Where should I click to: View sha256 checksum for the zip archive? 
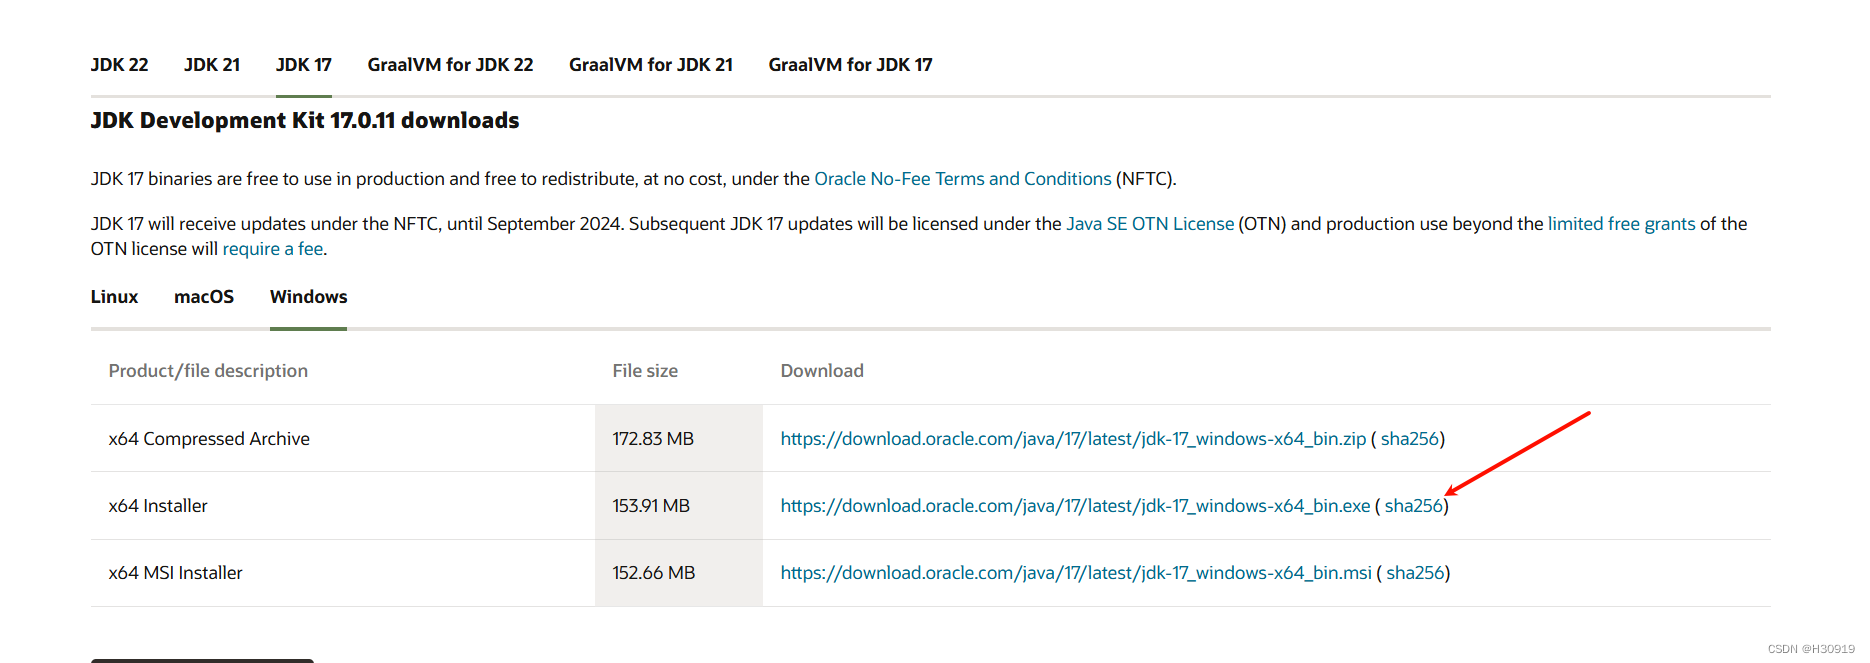pos(1410,438)
